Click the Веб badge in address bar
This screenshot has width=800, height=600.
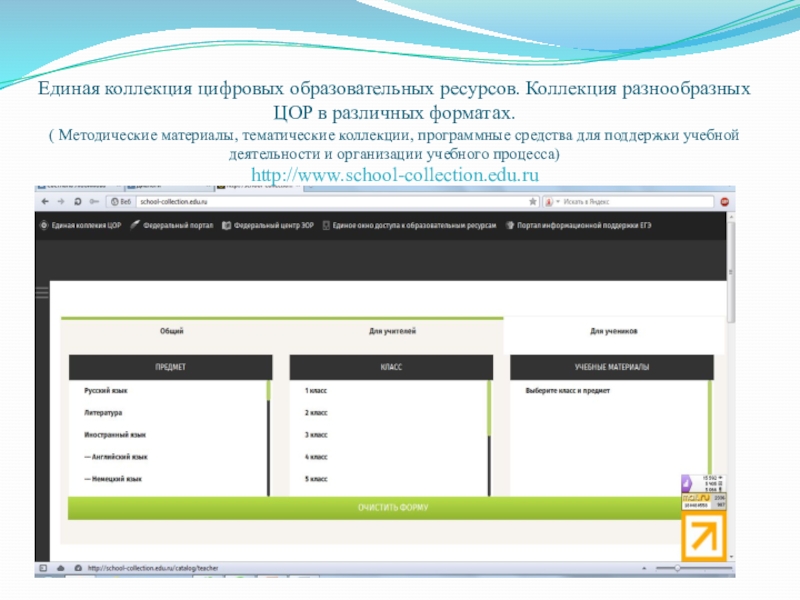[121, 202]
